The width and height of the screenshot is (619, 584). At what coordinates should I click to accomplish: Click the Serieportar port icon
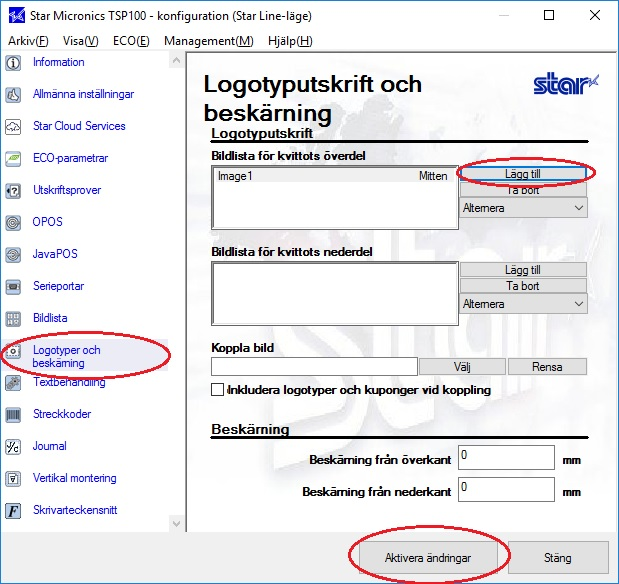13,287
